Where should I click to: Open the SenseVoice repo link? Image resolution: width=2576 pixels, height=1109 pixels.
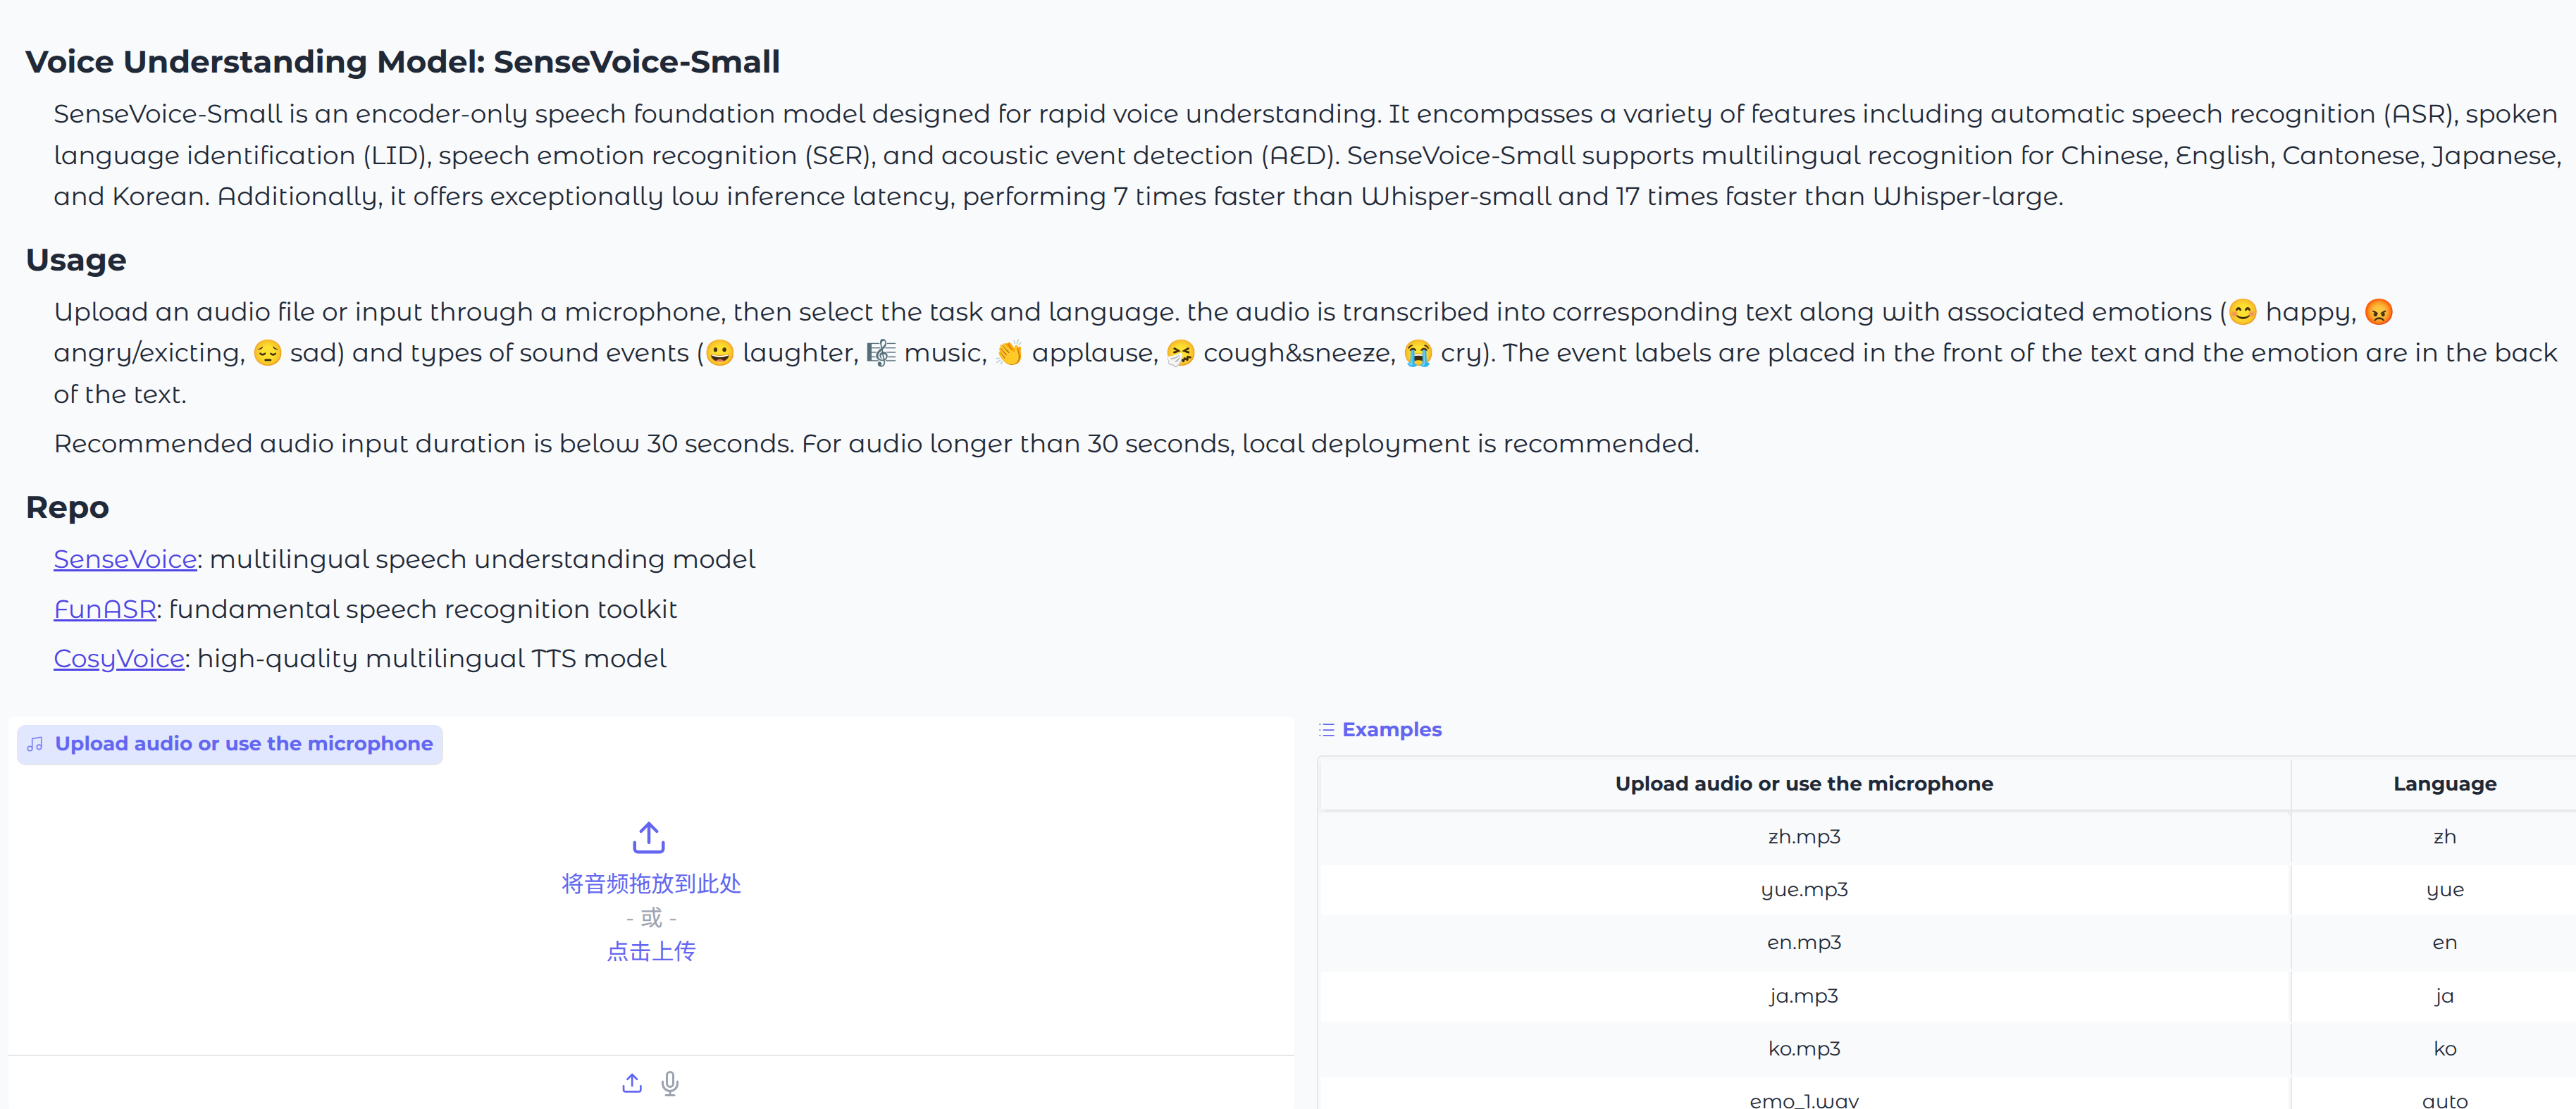click(125, 559)
